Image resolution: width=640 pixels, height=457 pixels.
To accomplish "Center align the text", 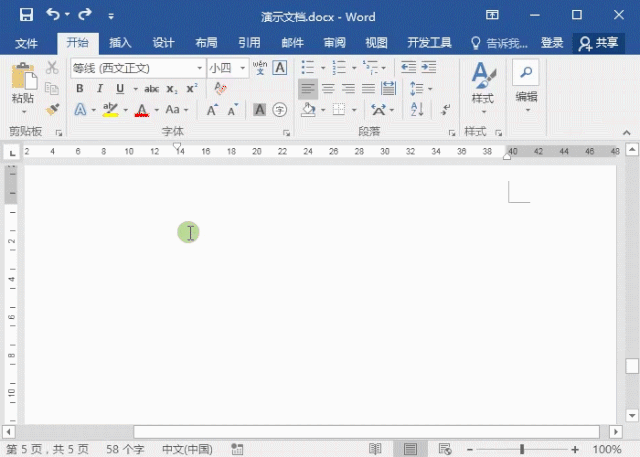I will (328, 89).
